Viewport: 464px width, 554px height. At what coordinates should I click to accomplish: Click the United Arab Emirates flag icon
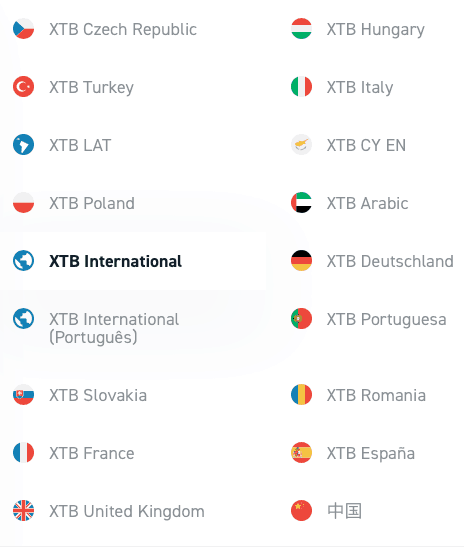point(301,202)
